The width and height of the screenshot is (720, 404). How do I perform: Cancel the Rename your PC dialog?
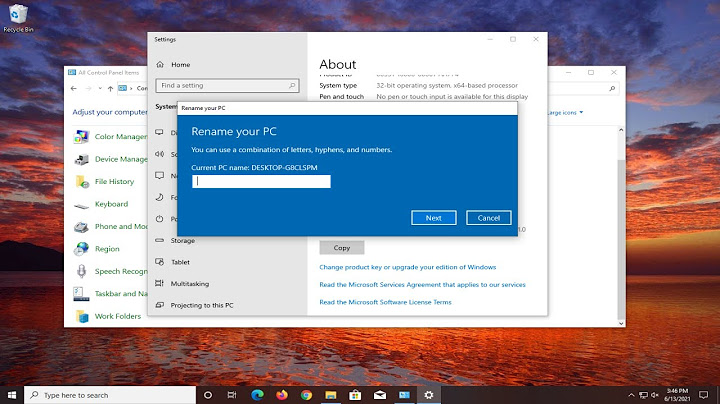coord(489,218)
